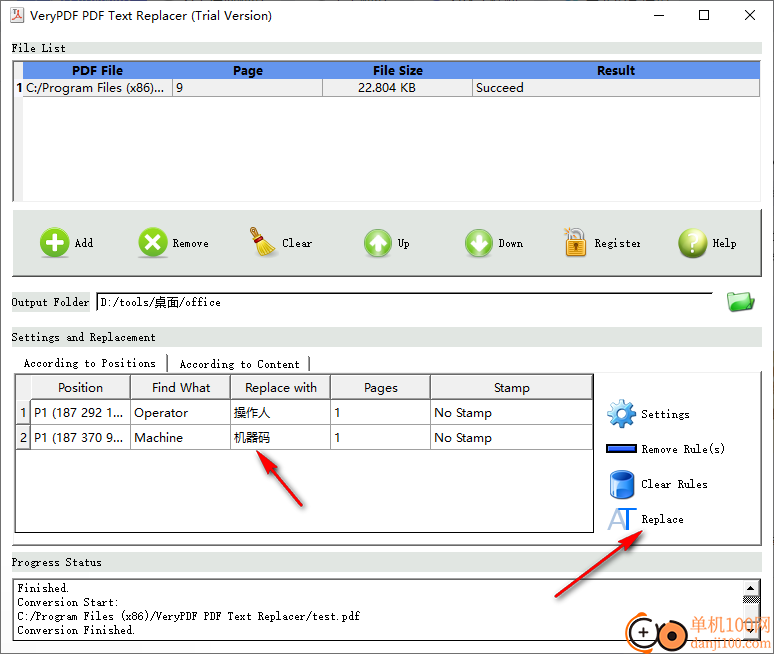Start Replace using the AT icon
The width and height of the screenshot is (774, 654).
tap(622, 519)
